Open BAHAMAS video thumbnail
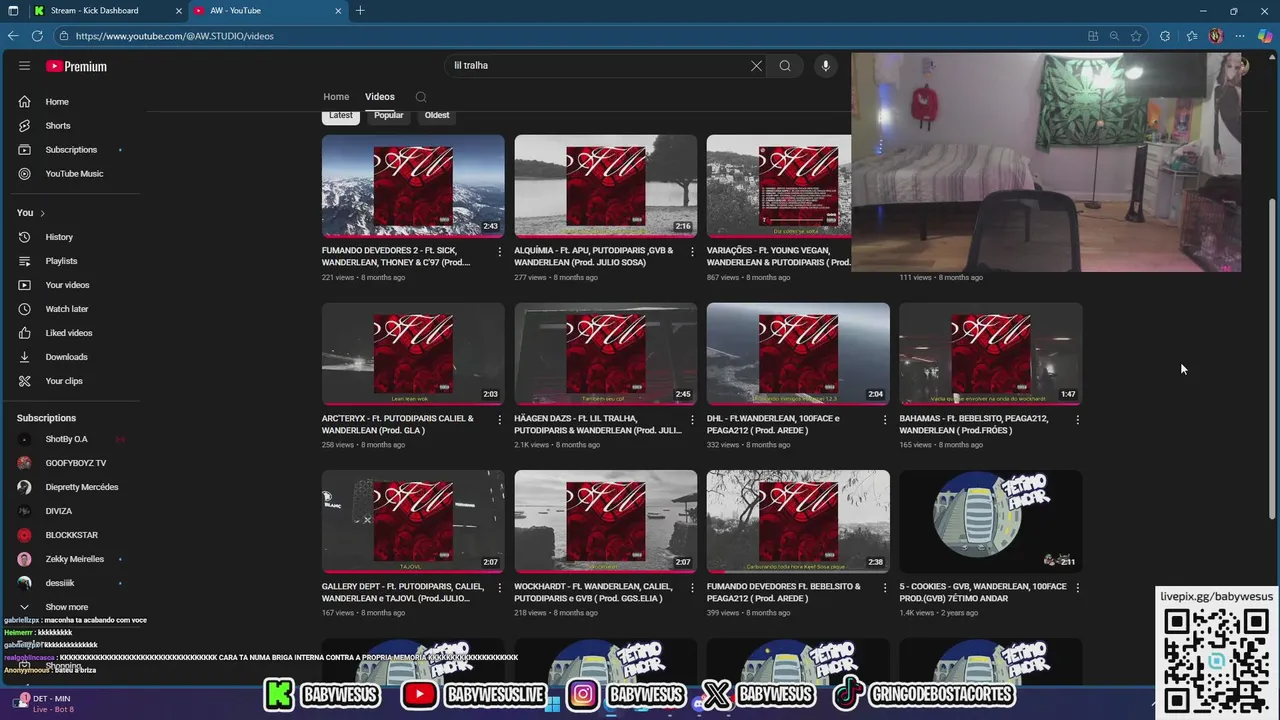The height and width of the screenshot is (720, 1280). 991,354
